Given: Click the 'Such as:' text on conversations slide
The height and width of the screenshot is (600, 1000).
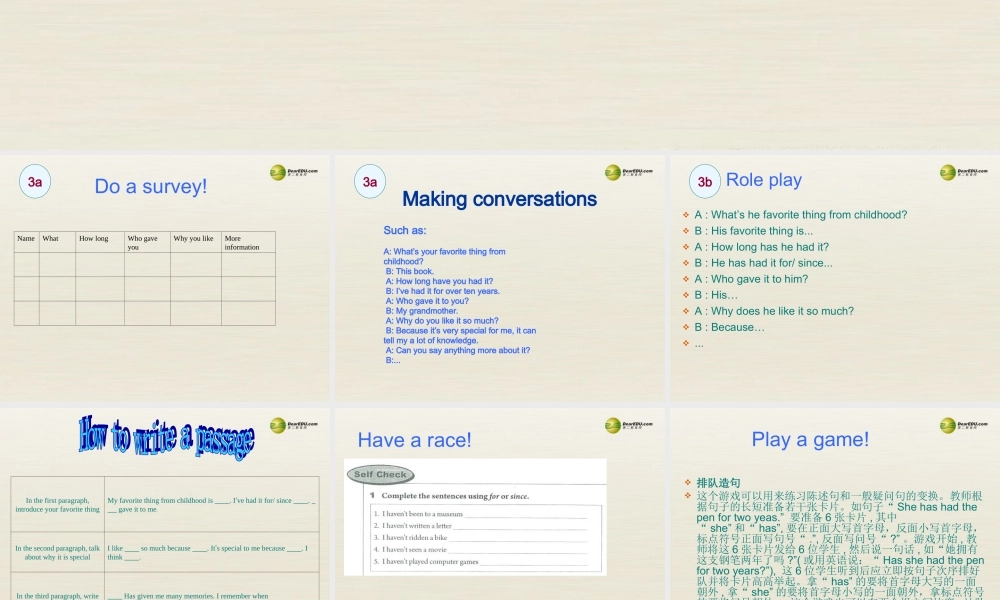Looking at the screenshot, I should 404,231.
